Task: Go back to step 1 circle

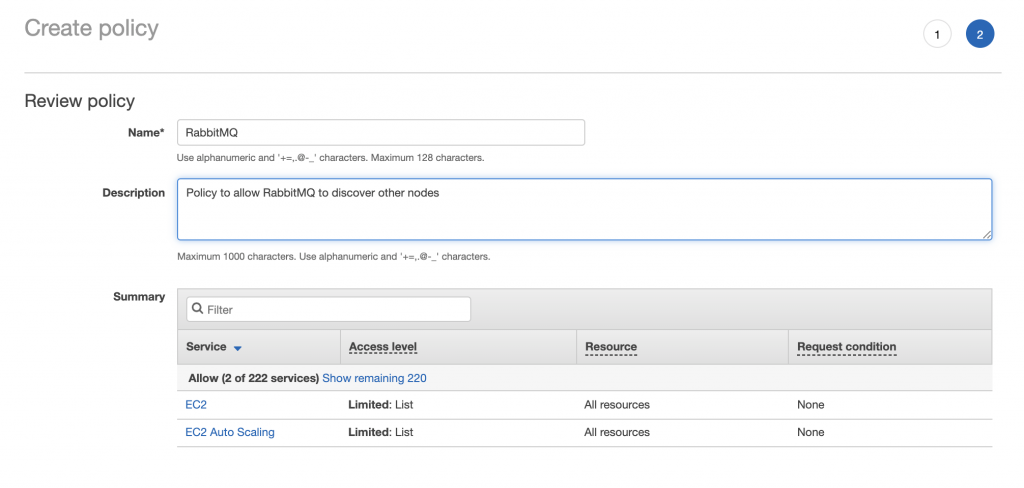Action: pyautogui.click(x=937, y=35)
